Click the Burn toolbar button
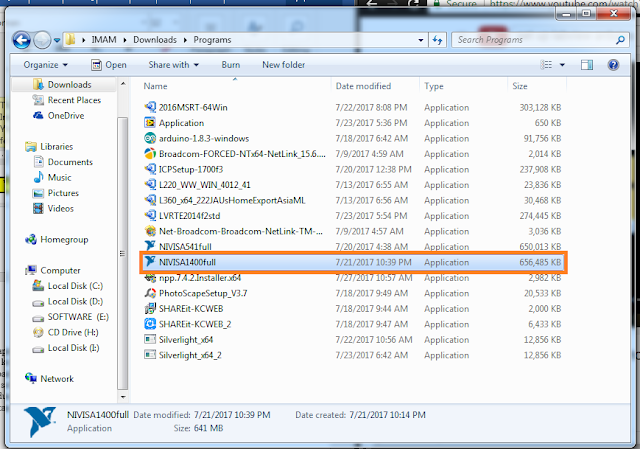The image size is (640, 449). pyautogui.click(x=231, y=65)
